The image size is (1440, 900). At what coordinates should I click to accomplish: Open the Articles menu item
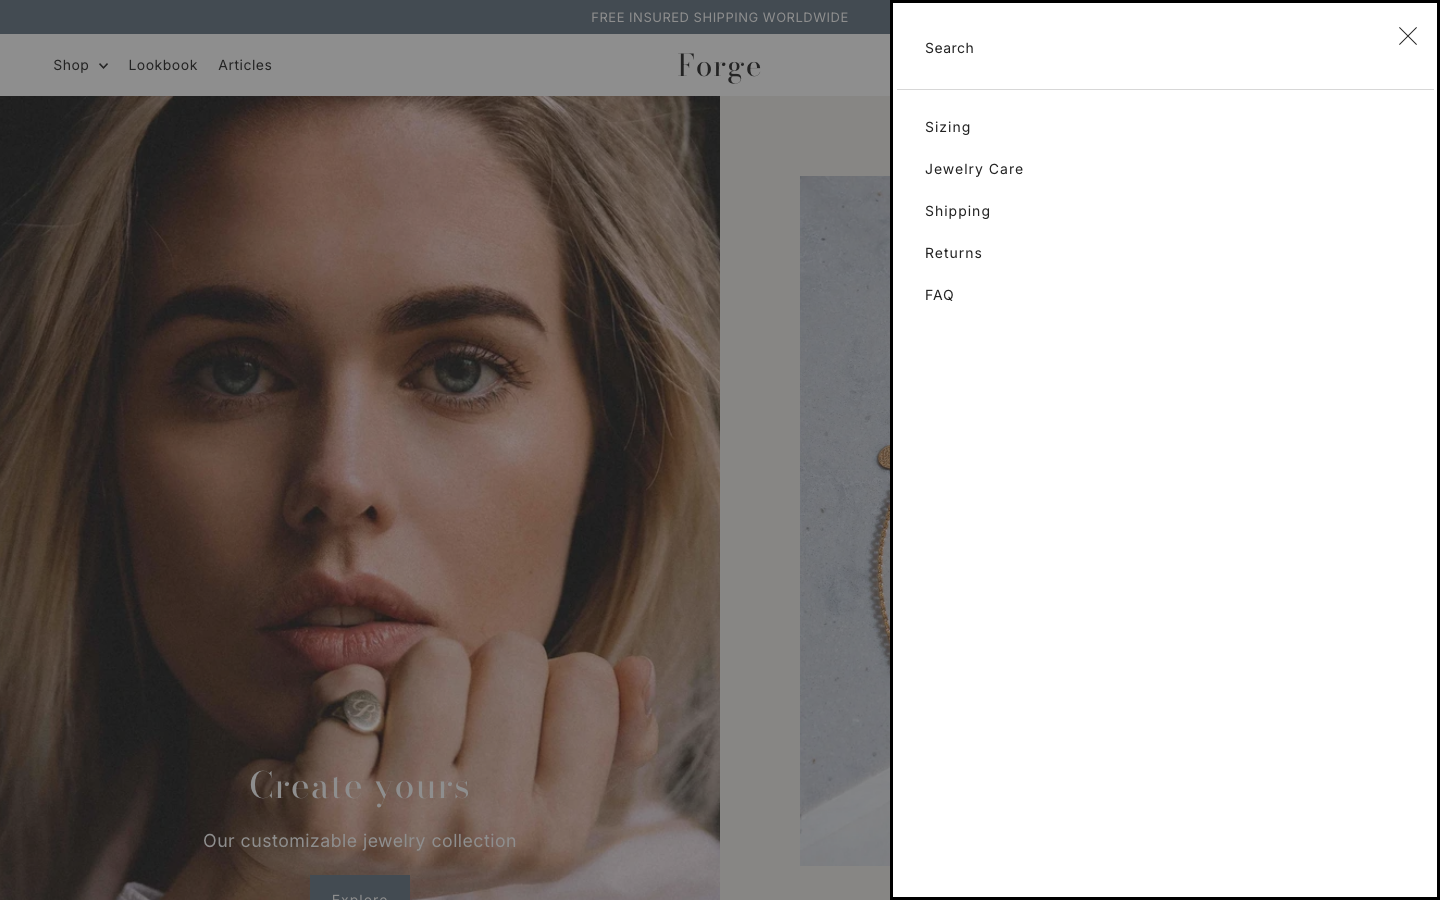(245, 65)
